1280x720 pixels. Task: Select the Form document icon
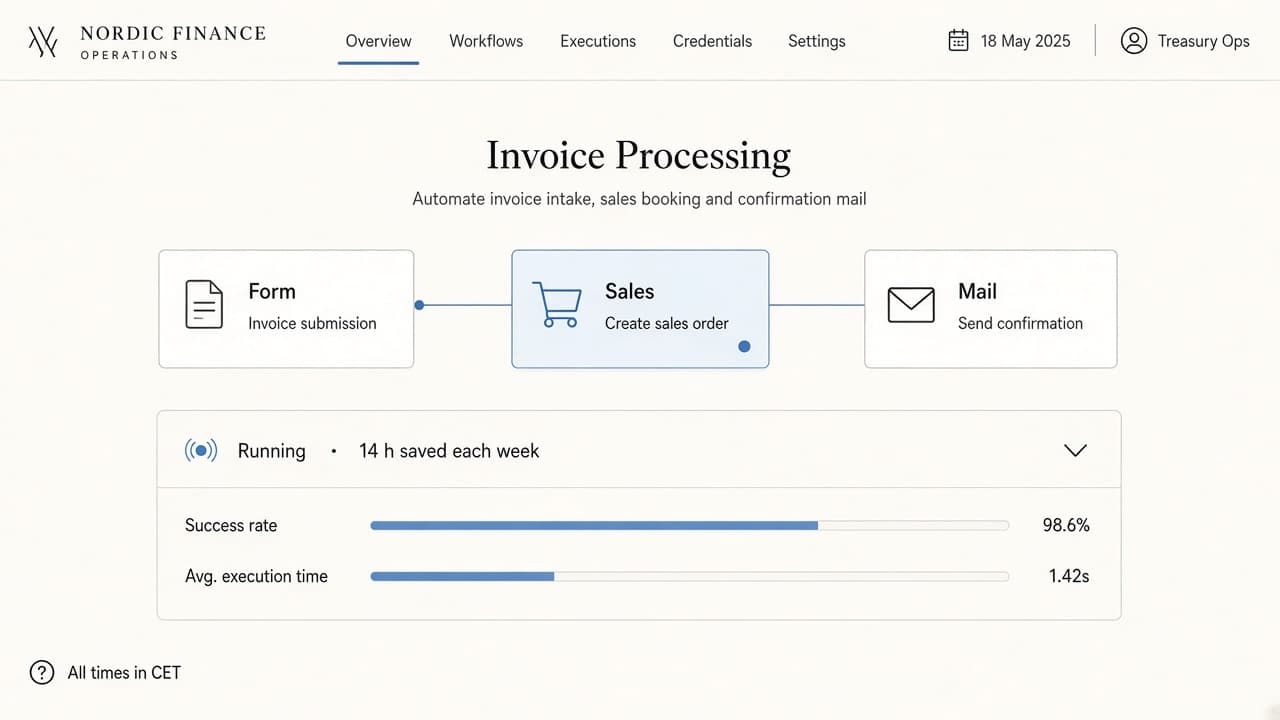[204, 304]
